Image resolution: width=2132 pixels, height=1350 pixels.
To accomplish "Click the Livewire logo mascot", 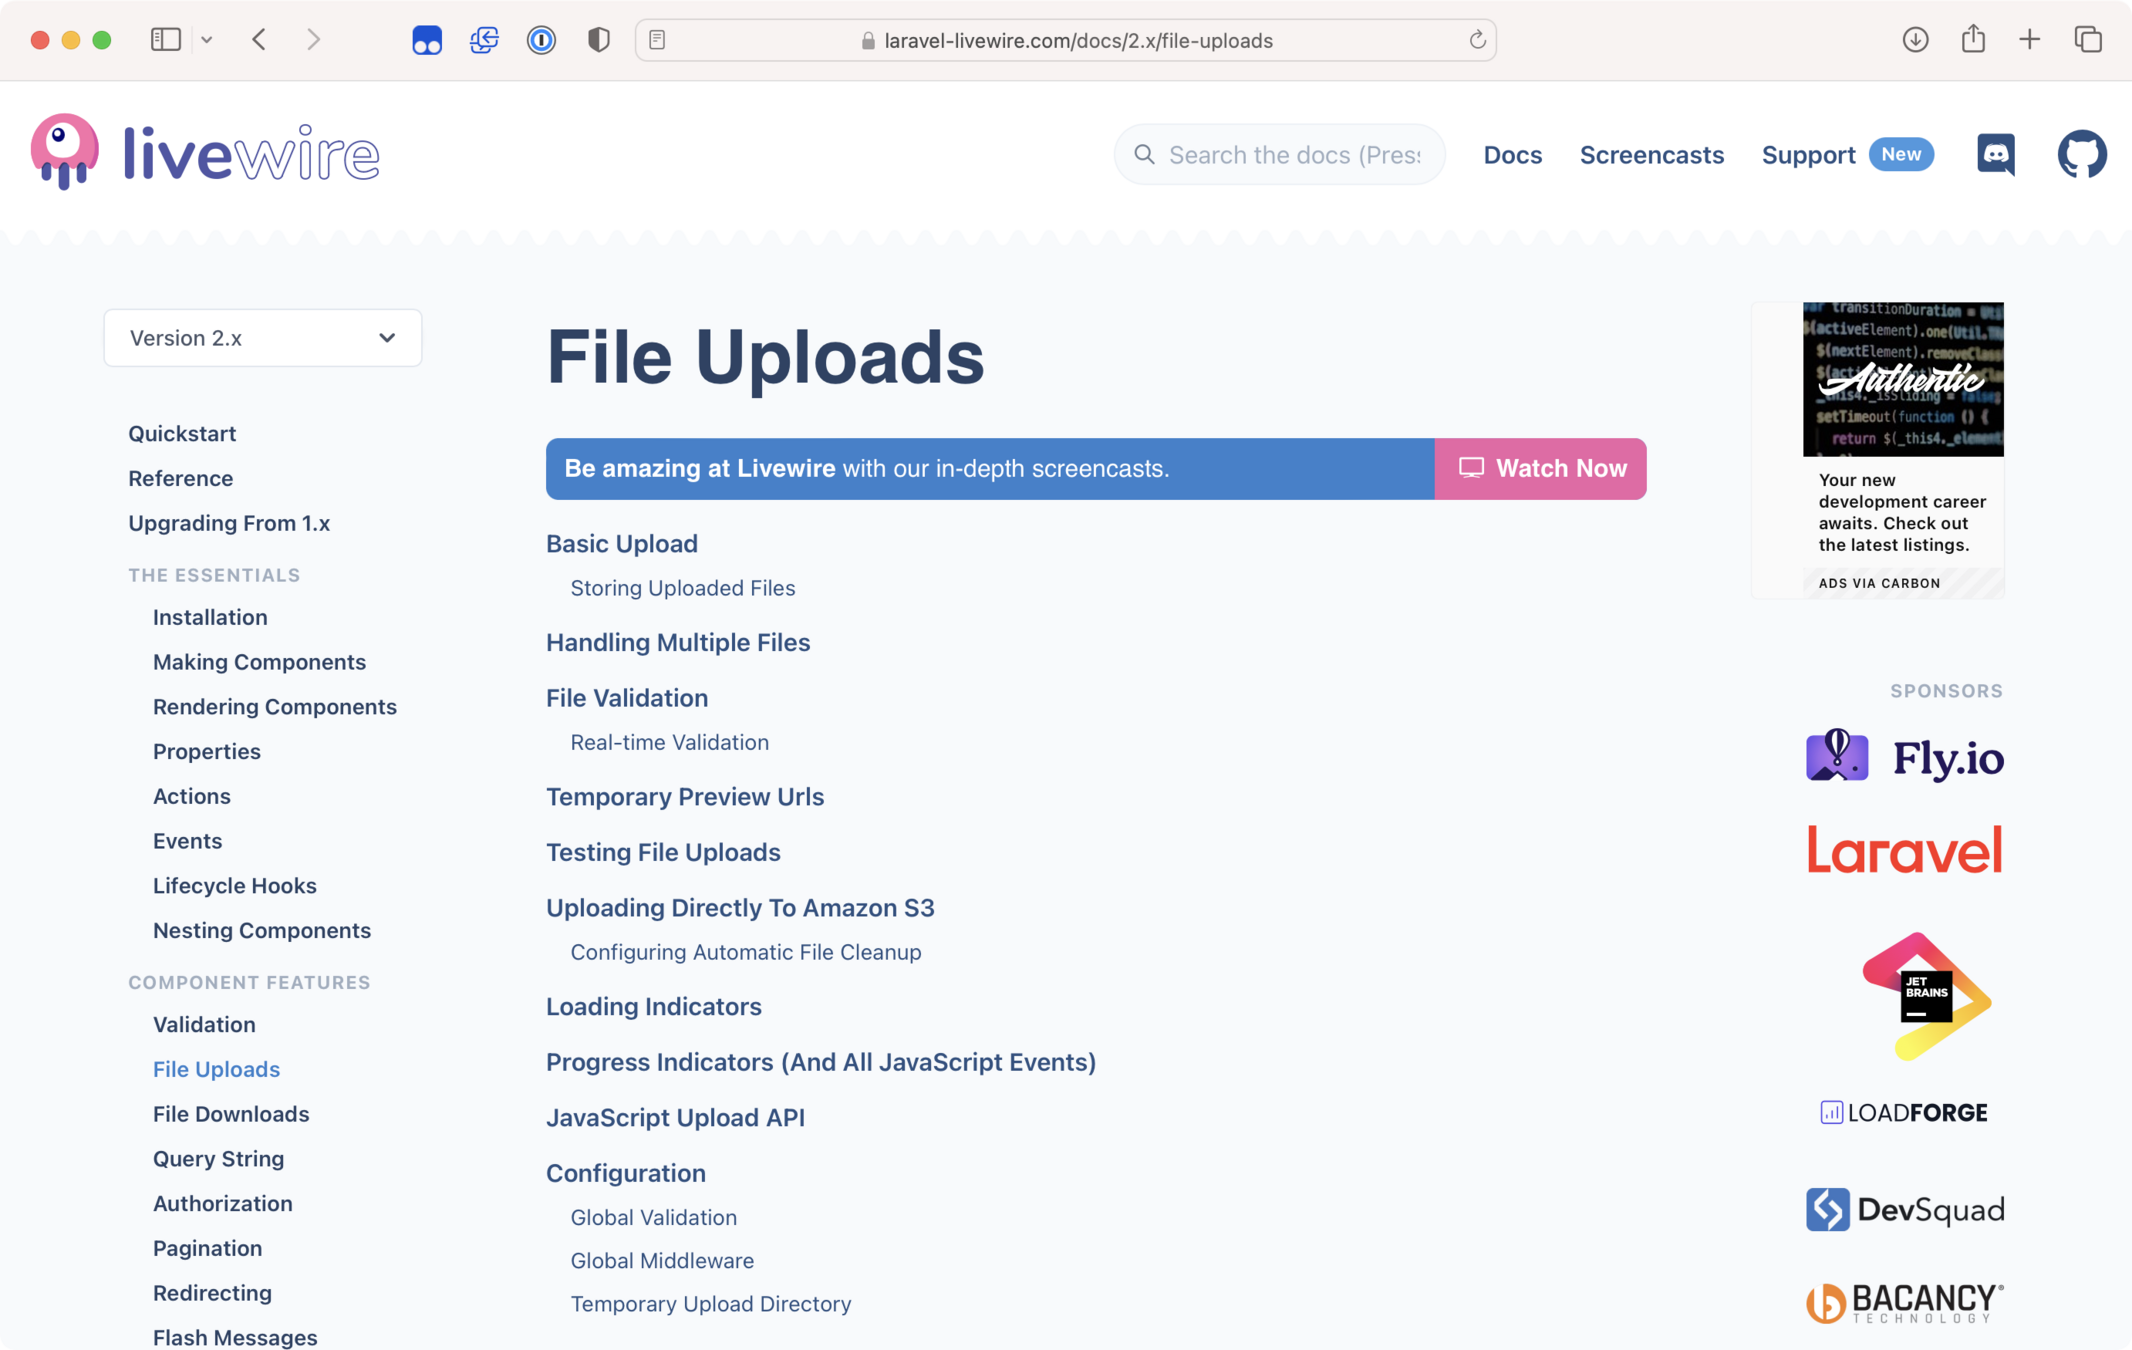I will click(65, 151).
